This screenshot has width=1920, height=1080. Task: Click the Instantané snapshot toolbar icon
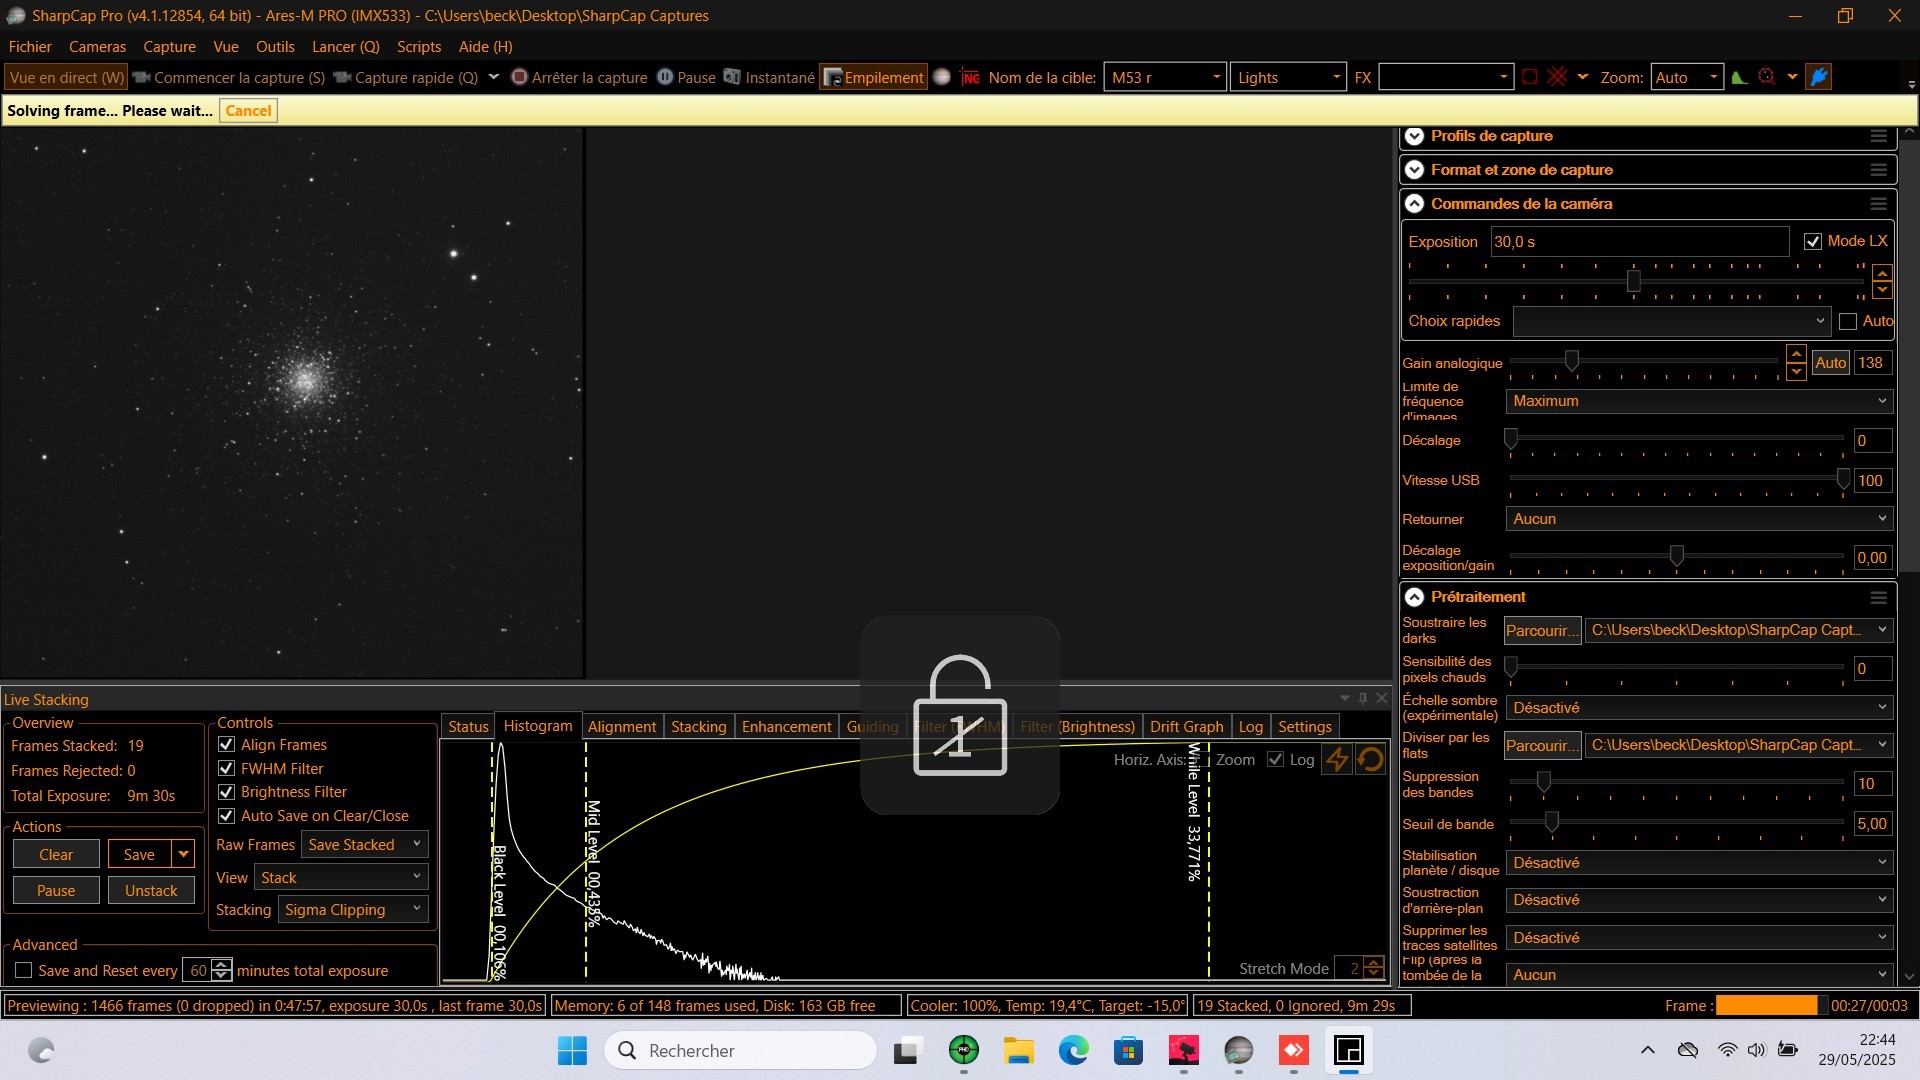pos(732,77)
